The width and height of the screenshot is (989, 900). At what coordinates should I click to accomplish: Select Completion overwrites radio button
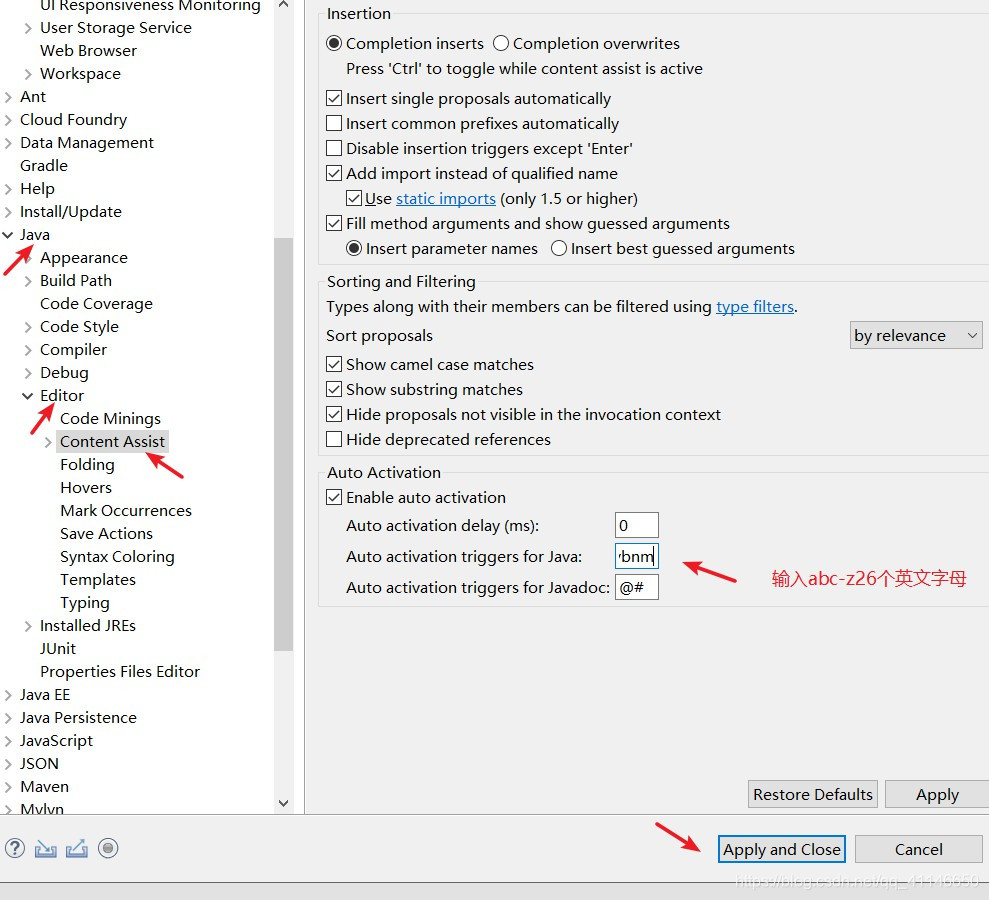[501, 44]
